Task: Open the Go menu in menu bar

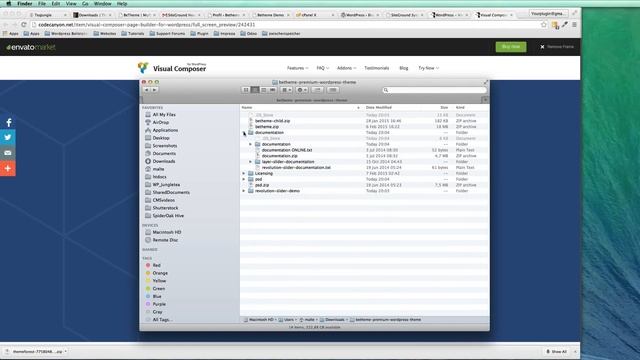Action: pos(85,4)
